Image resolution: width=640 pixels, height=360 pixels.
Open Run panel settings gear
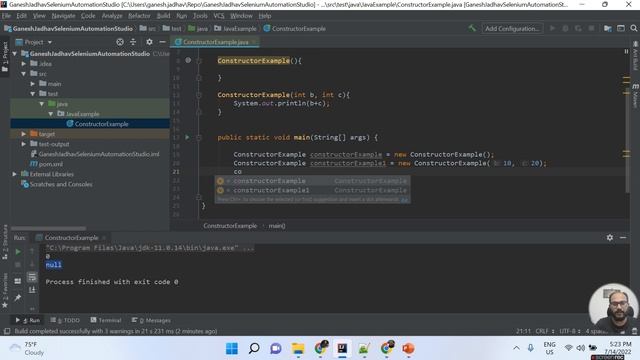click(x=609, y=238)
